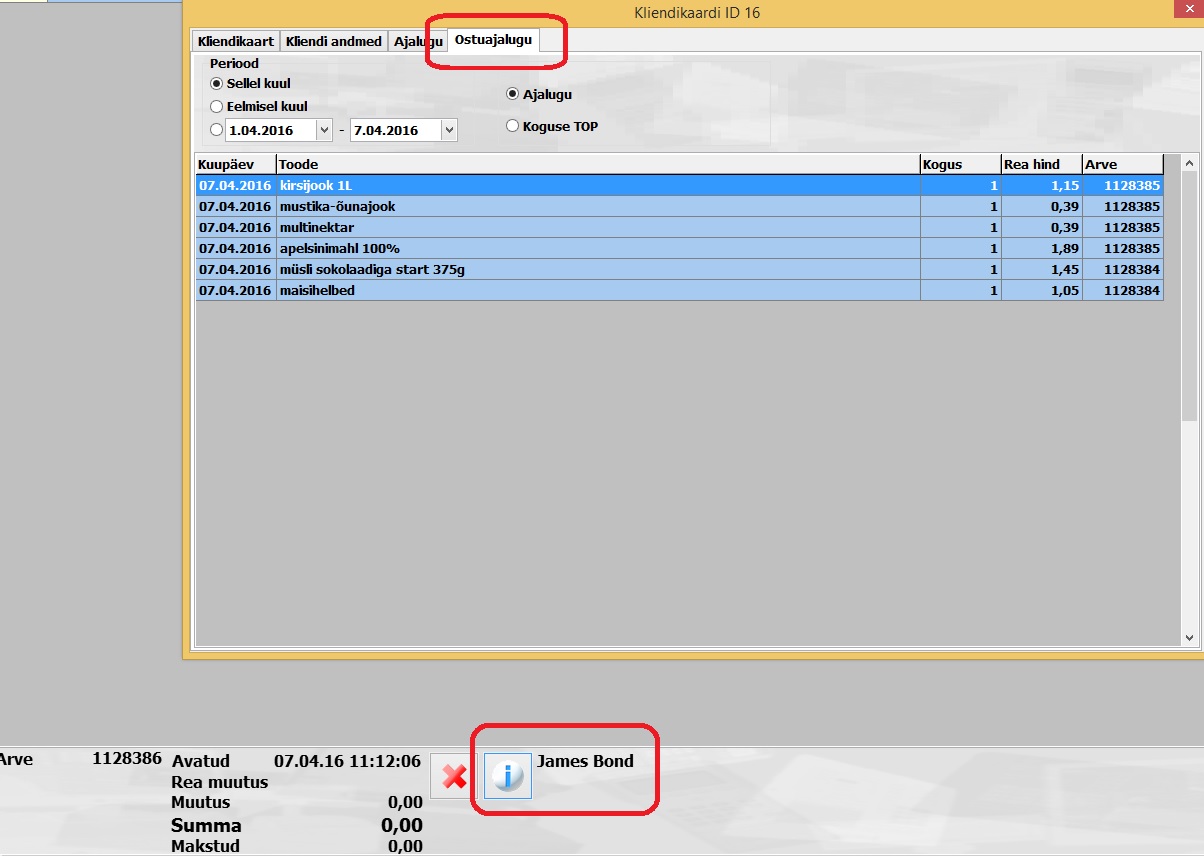
Task: Choose the Ajalugu view option
Action: (x=513, y=94)
